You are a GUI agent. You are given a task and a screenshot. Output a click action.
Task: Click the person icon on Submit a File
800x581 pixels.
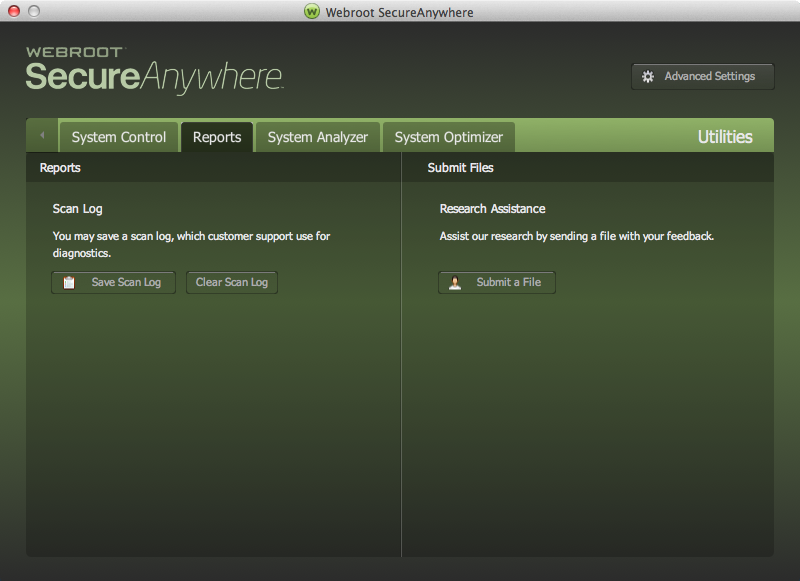(455, 283)
